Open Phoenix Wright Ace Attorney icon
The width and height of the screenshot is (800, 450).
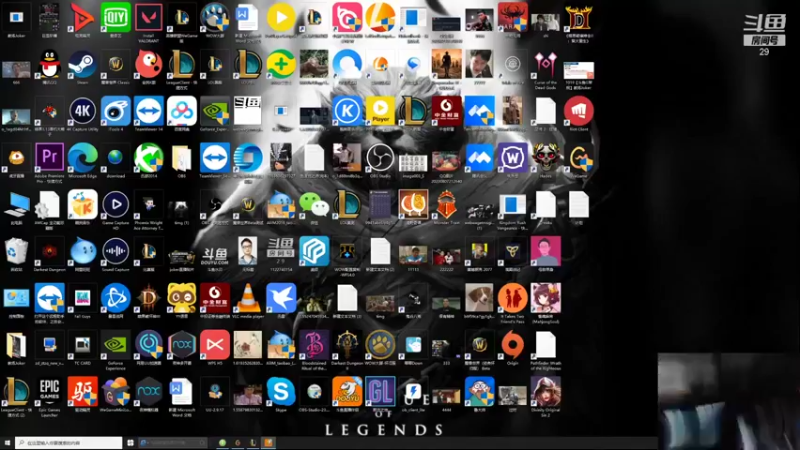[x=148, y=205]
